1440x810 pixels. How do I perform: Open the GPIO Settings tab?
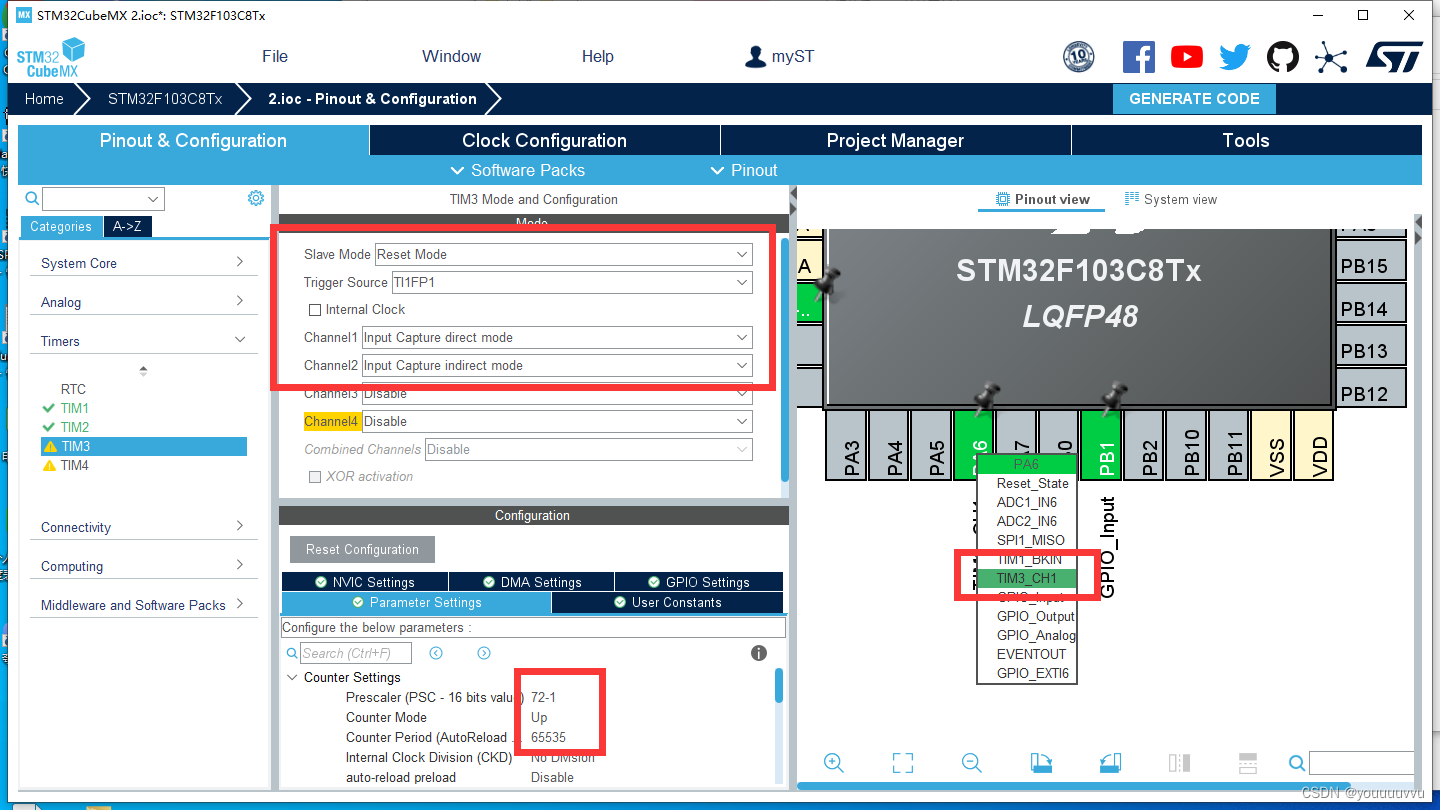698,582
